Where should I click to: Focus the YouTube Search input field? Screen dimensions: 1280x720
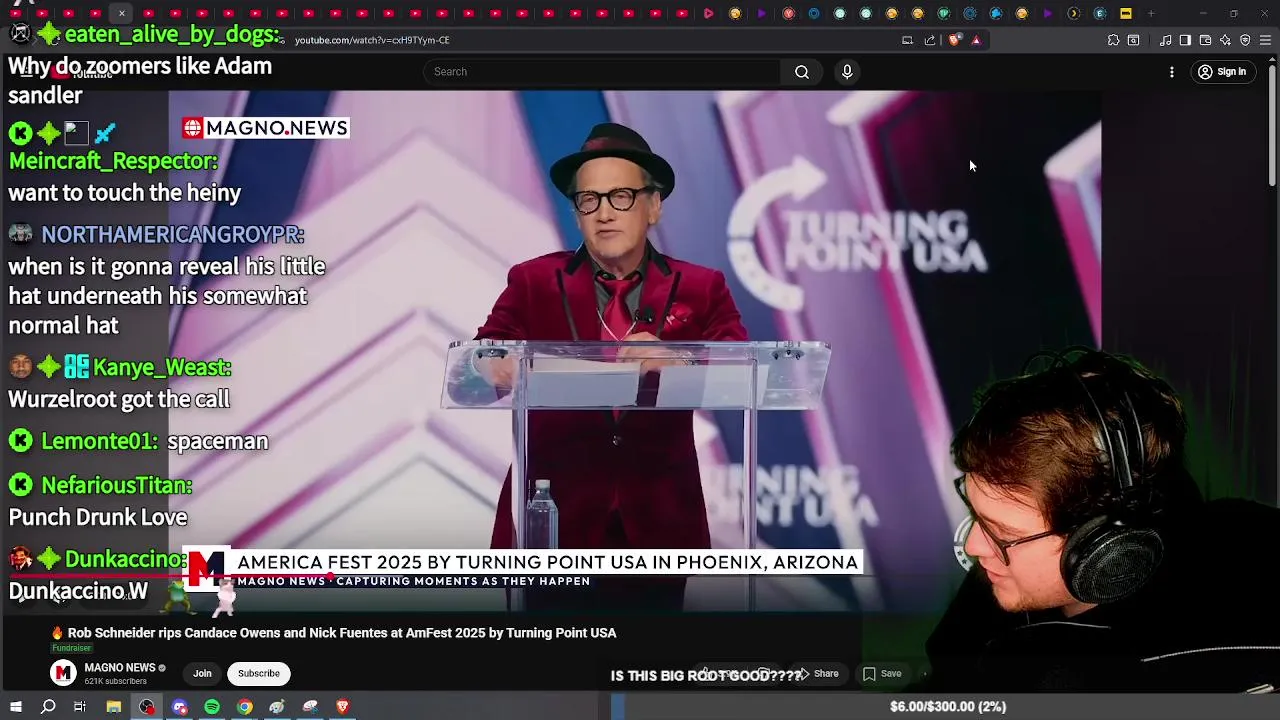pos(602,72)
